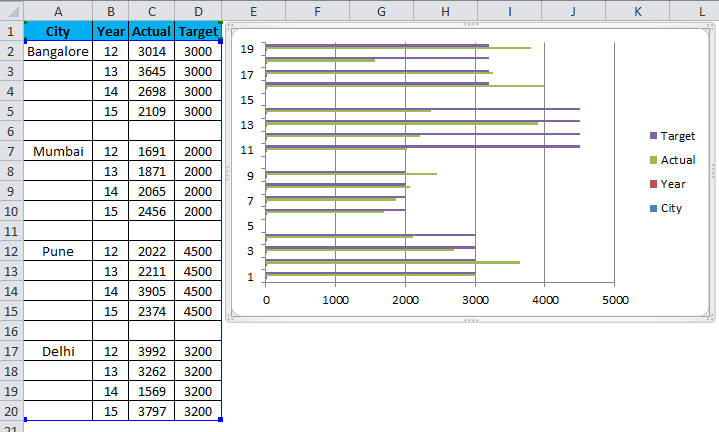
Task: Click the cell with value 2065
Action: pos(152,191)
